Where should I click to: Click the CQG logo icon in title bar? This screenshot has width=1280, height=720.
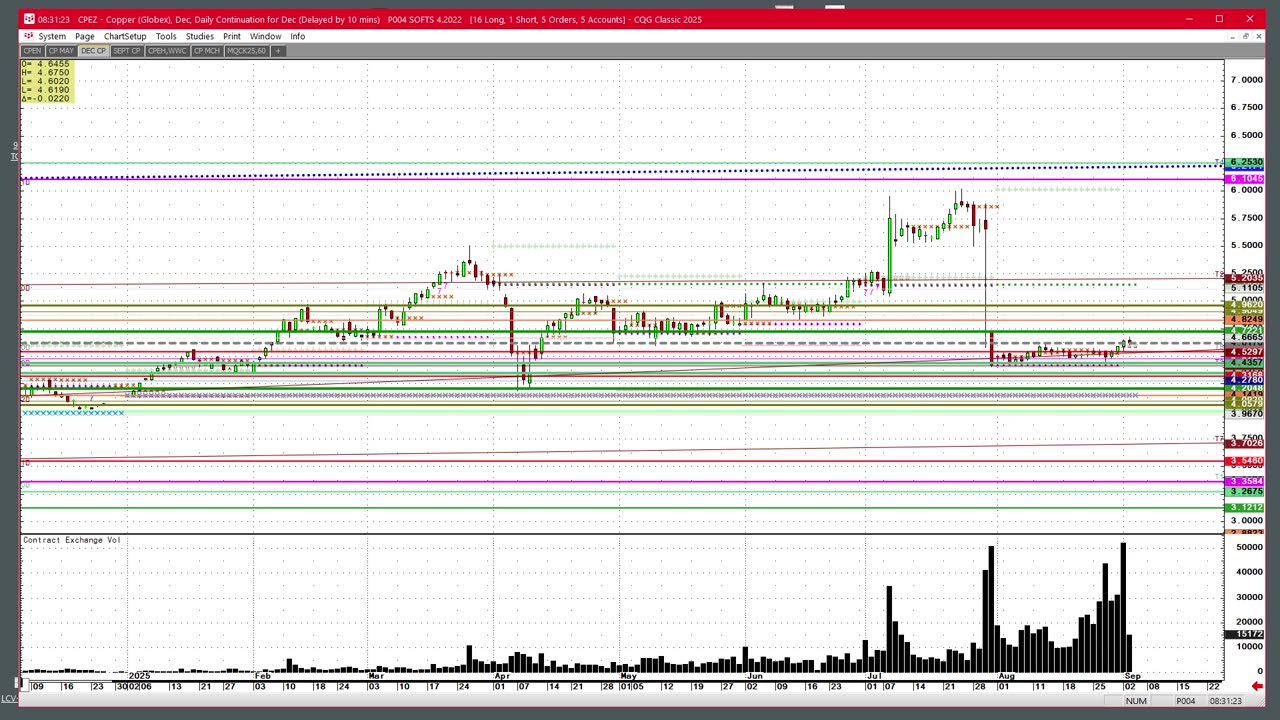tap(29, 19)
